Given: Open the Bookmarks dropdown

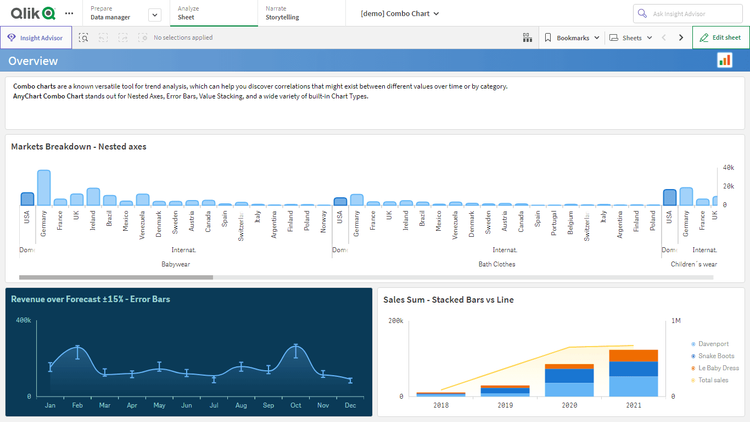Looking at the screenshot, I should point(573,37).
